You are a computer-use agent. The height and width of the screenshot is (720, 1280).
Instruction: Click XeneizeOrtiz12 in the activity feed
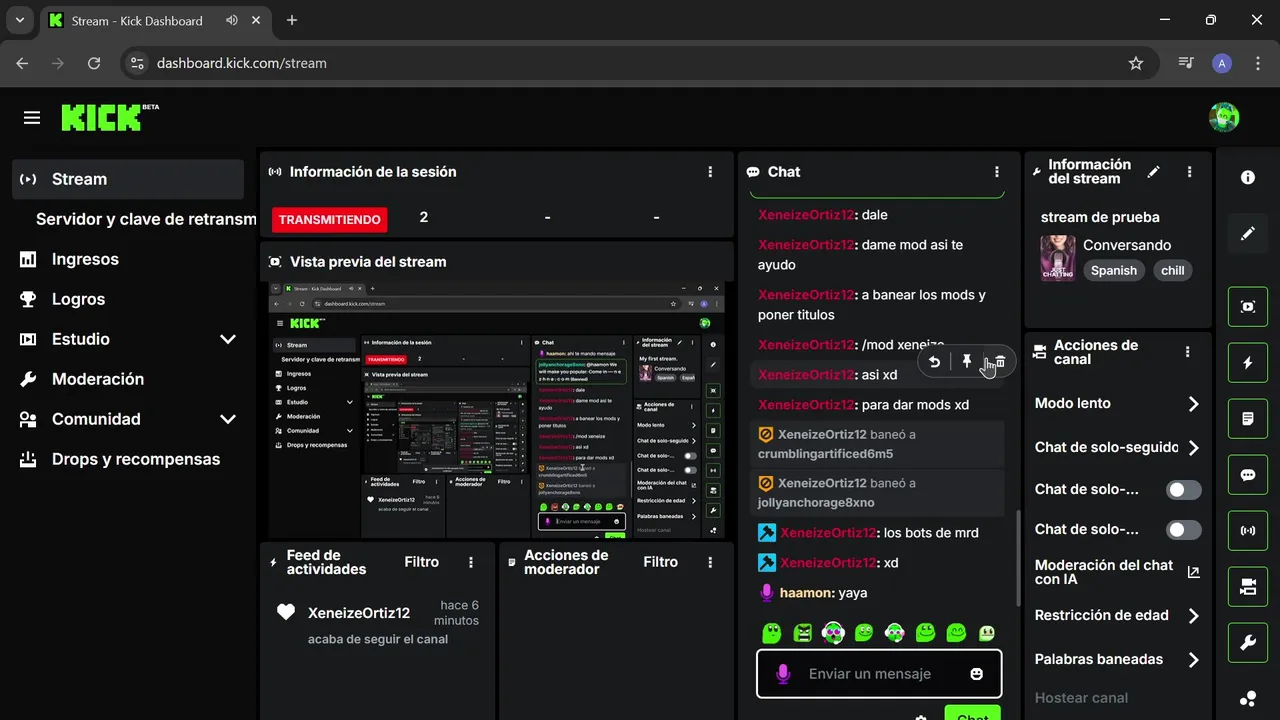[x=359, y=613]
